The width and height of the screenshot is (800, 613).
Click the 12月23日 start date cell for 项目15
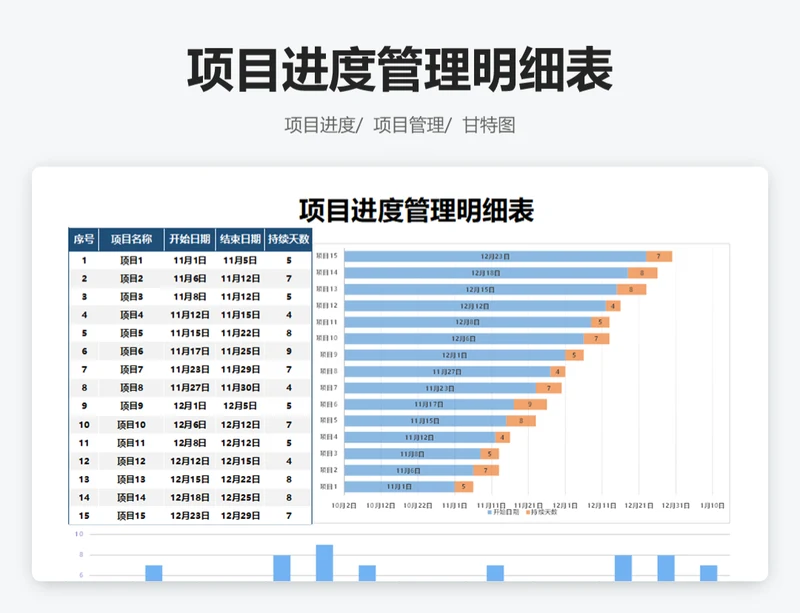coord(190,516)
